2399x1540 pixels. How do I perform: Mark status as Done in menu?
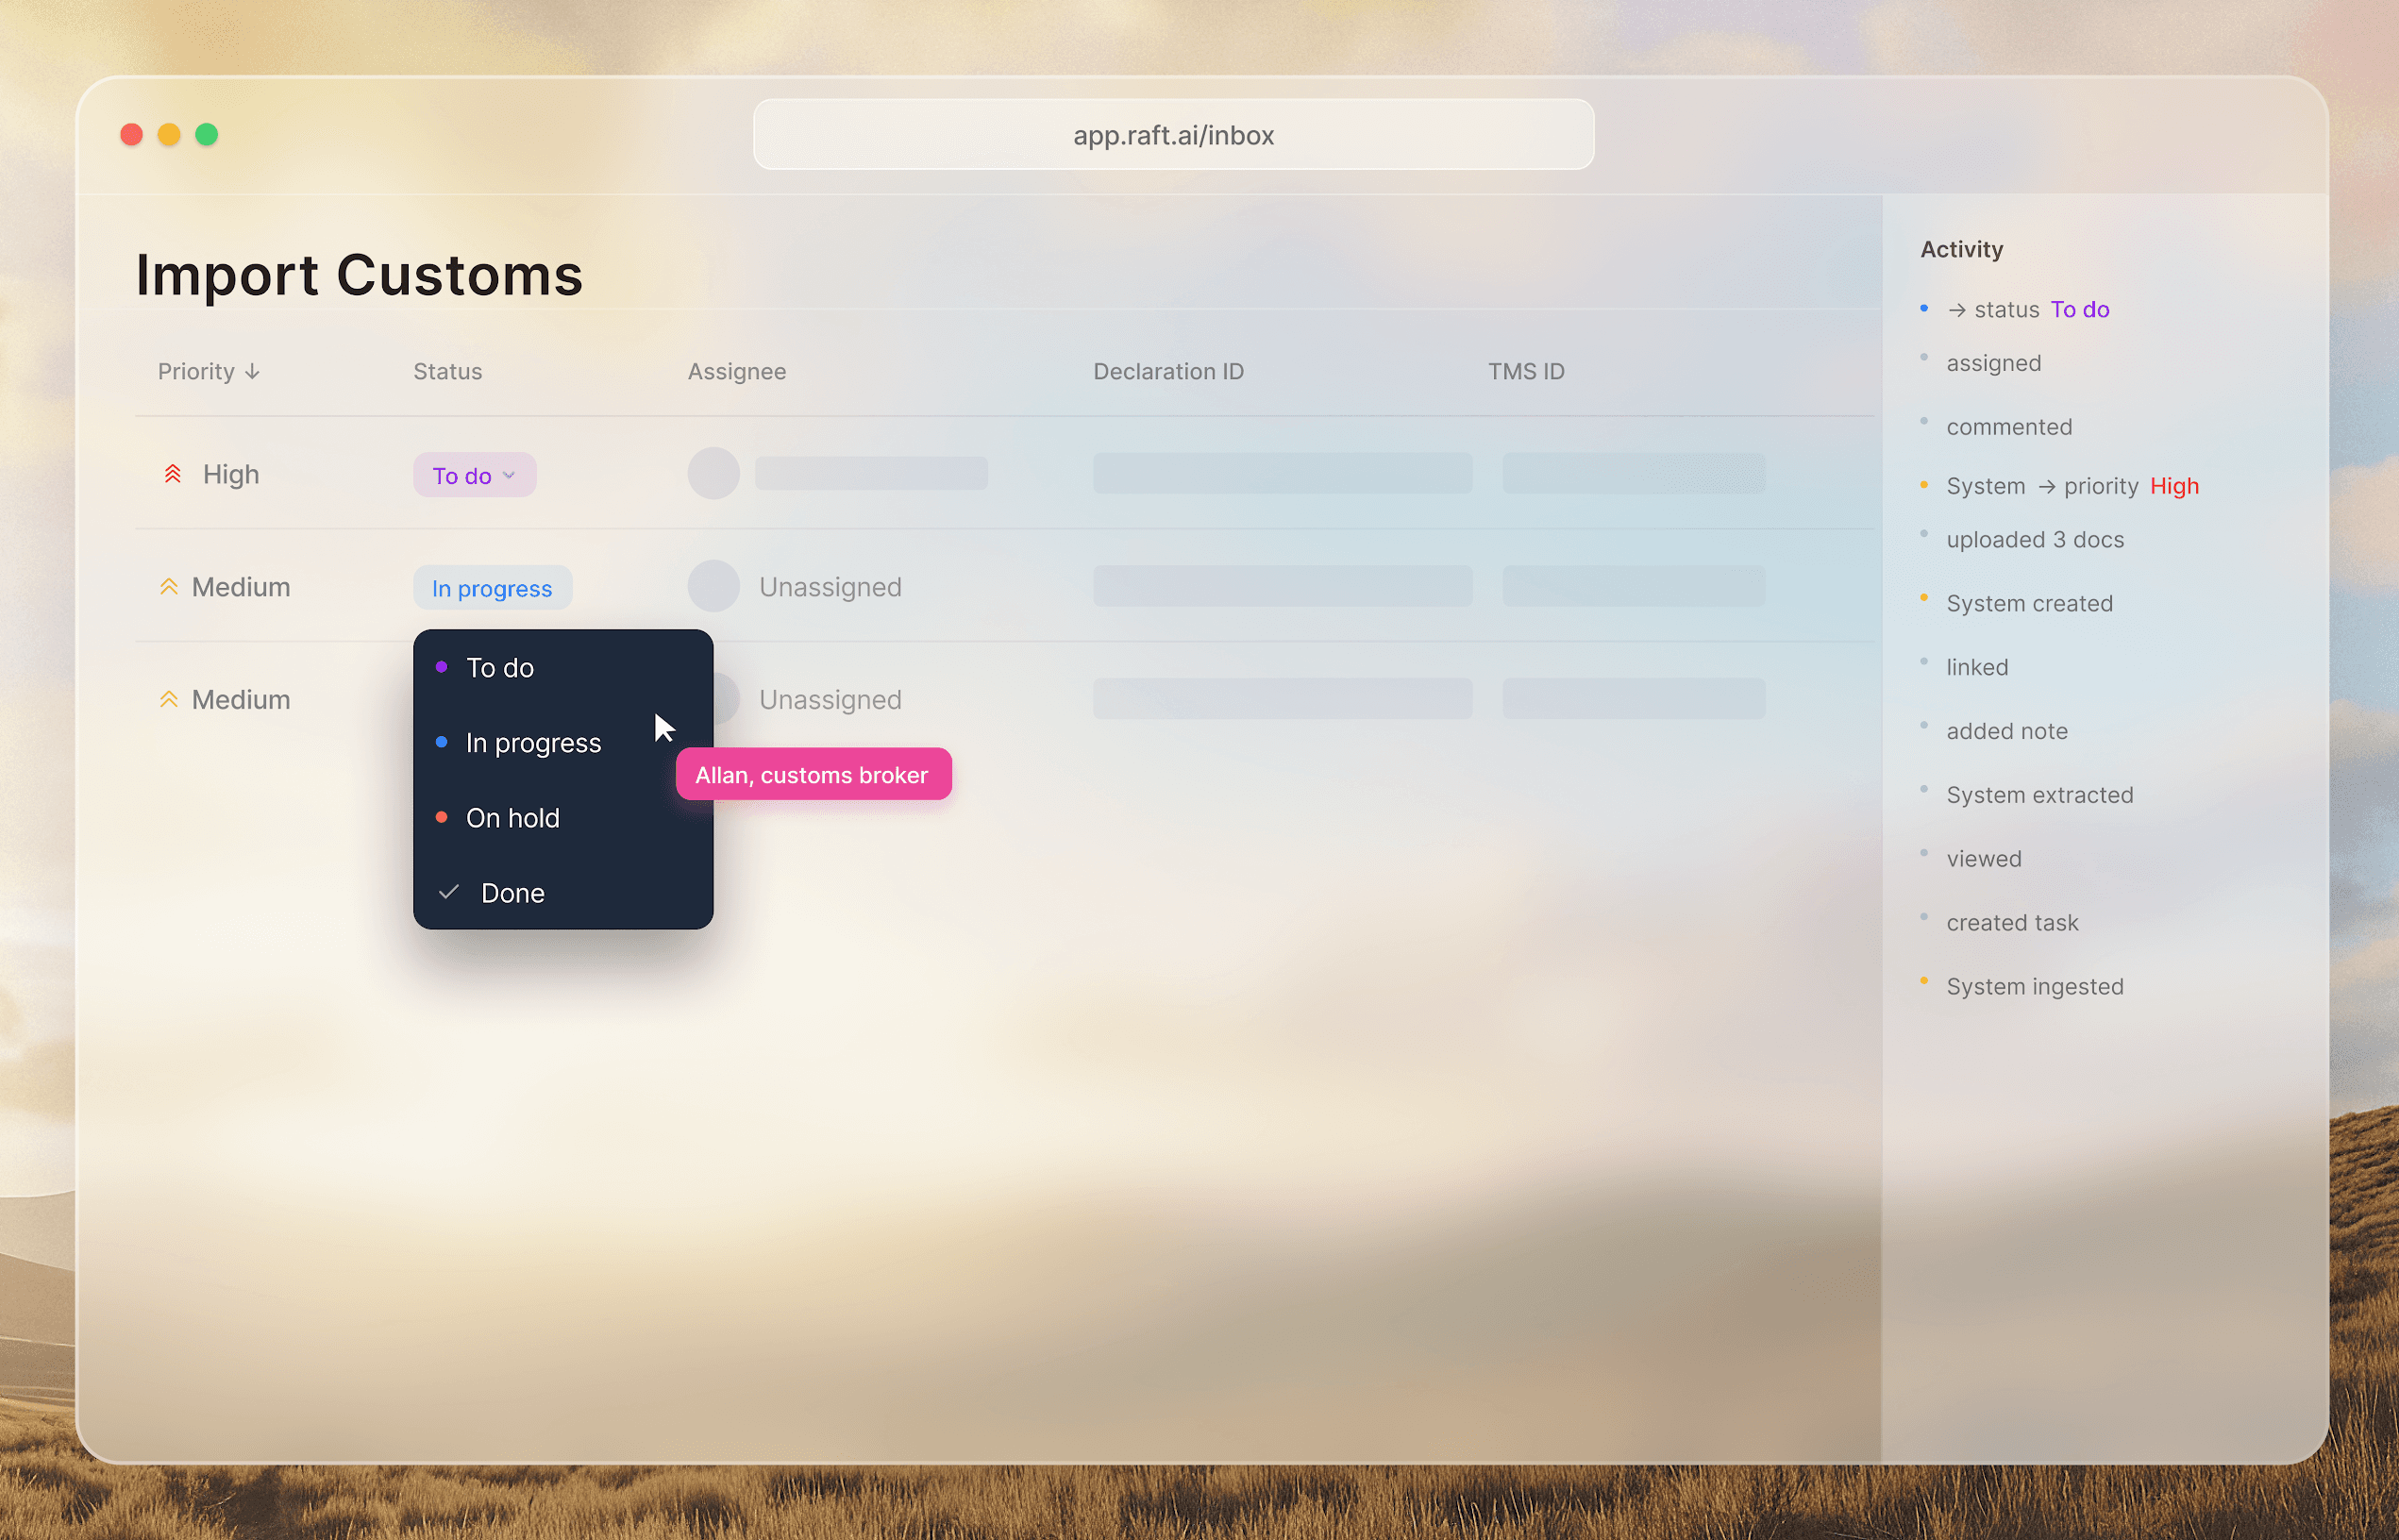[x=512, y=893]
